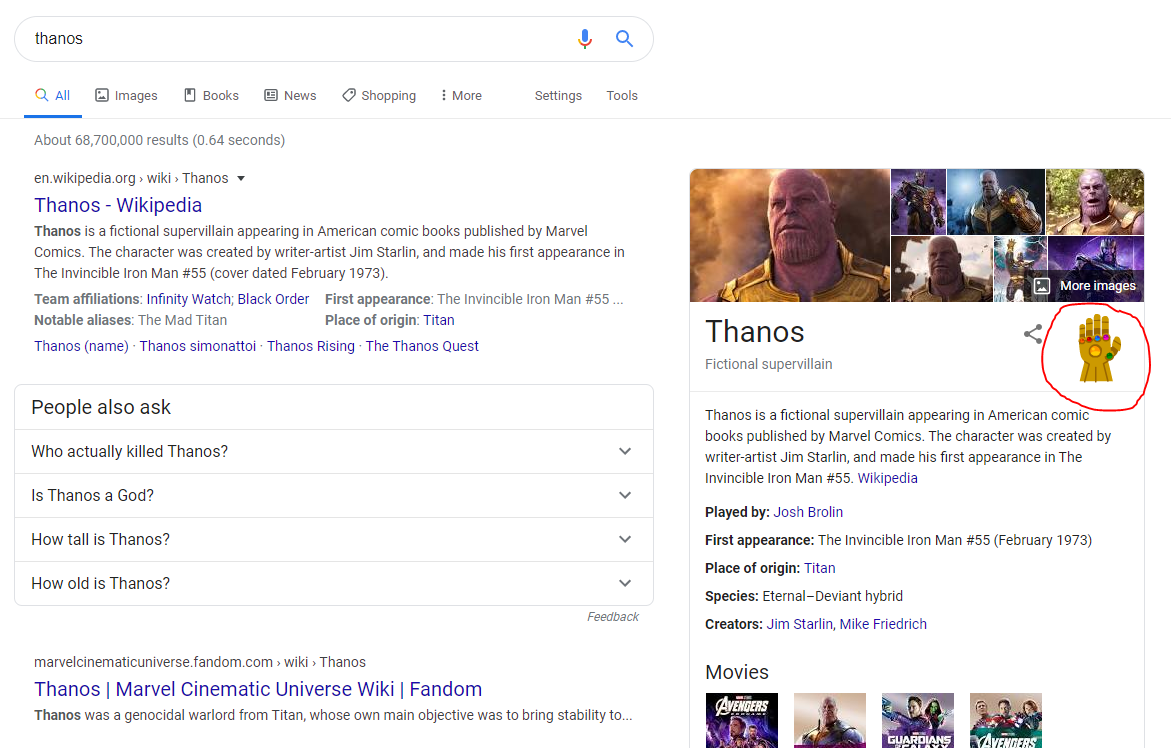
Task: Click the Feedback link under People also ask
Action: [612, 617]
